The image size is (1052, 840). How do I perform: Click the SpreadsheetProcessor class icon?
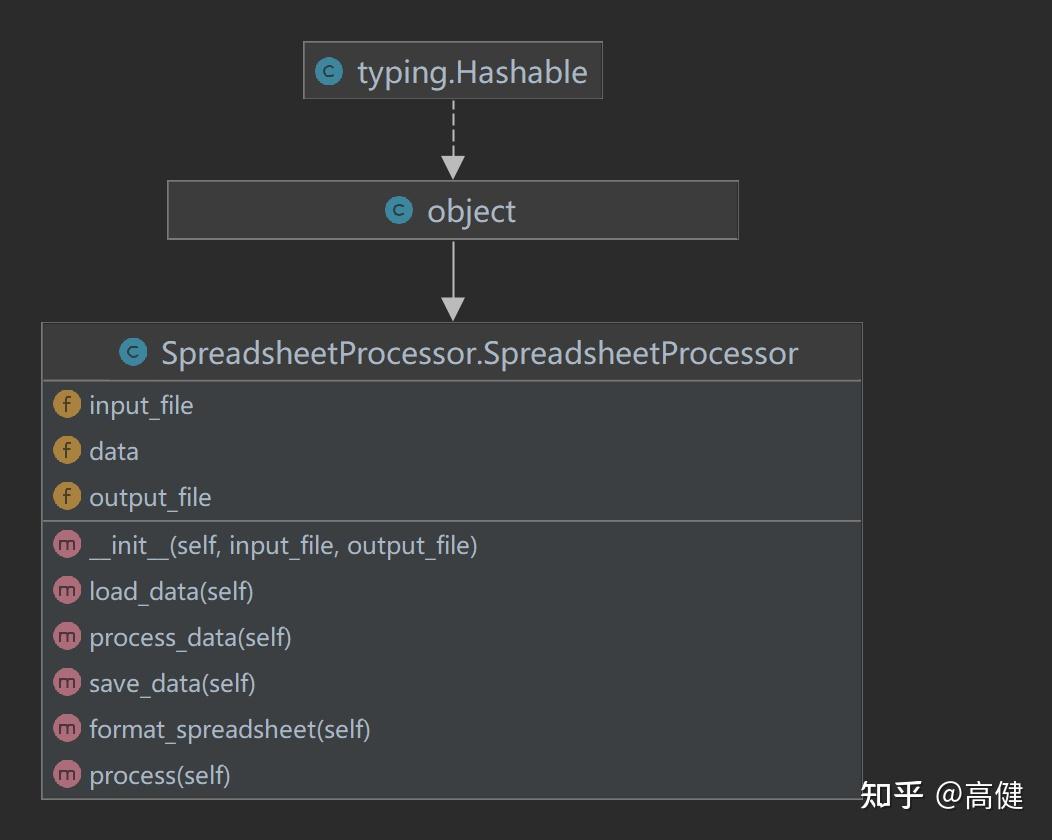133,352
